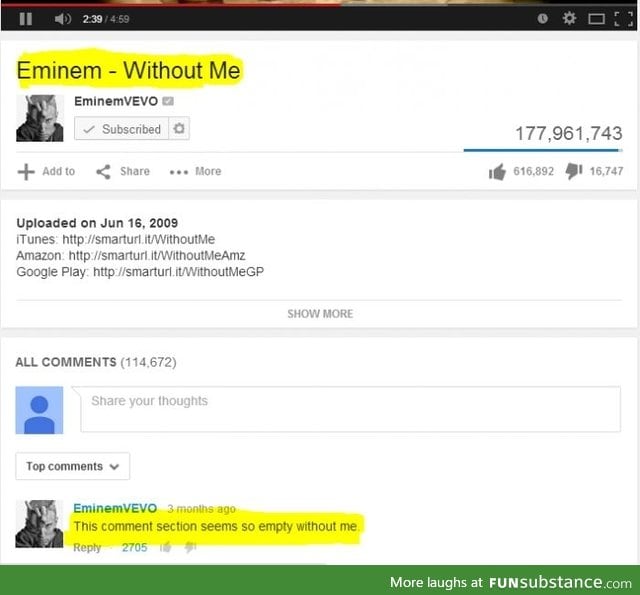Viewport: 640px width, 595px height.
Task: Click the Share your thoughts comment box
Action: point(350,409)
